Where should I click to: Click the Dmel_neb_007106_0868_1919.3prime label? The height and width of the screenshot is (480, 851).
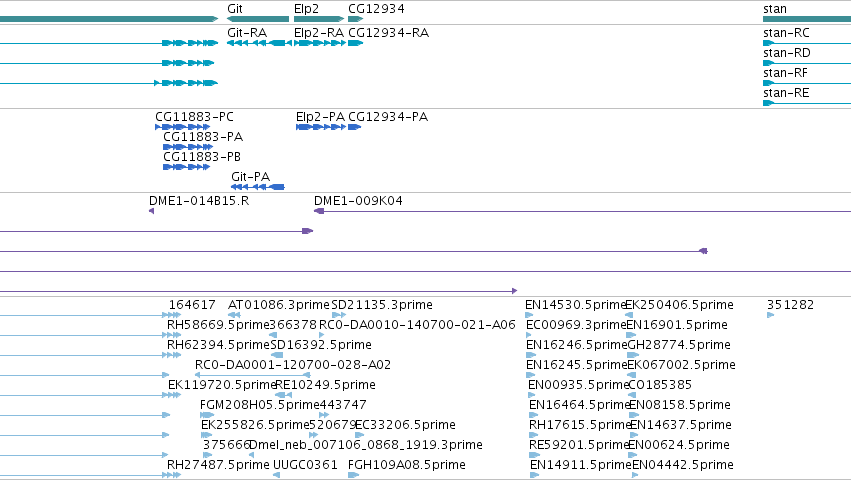coord(366,446)
